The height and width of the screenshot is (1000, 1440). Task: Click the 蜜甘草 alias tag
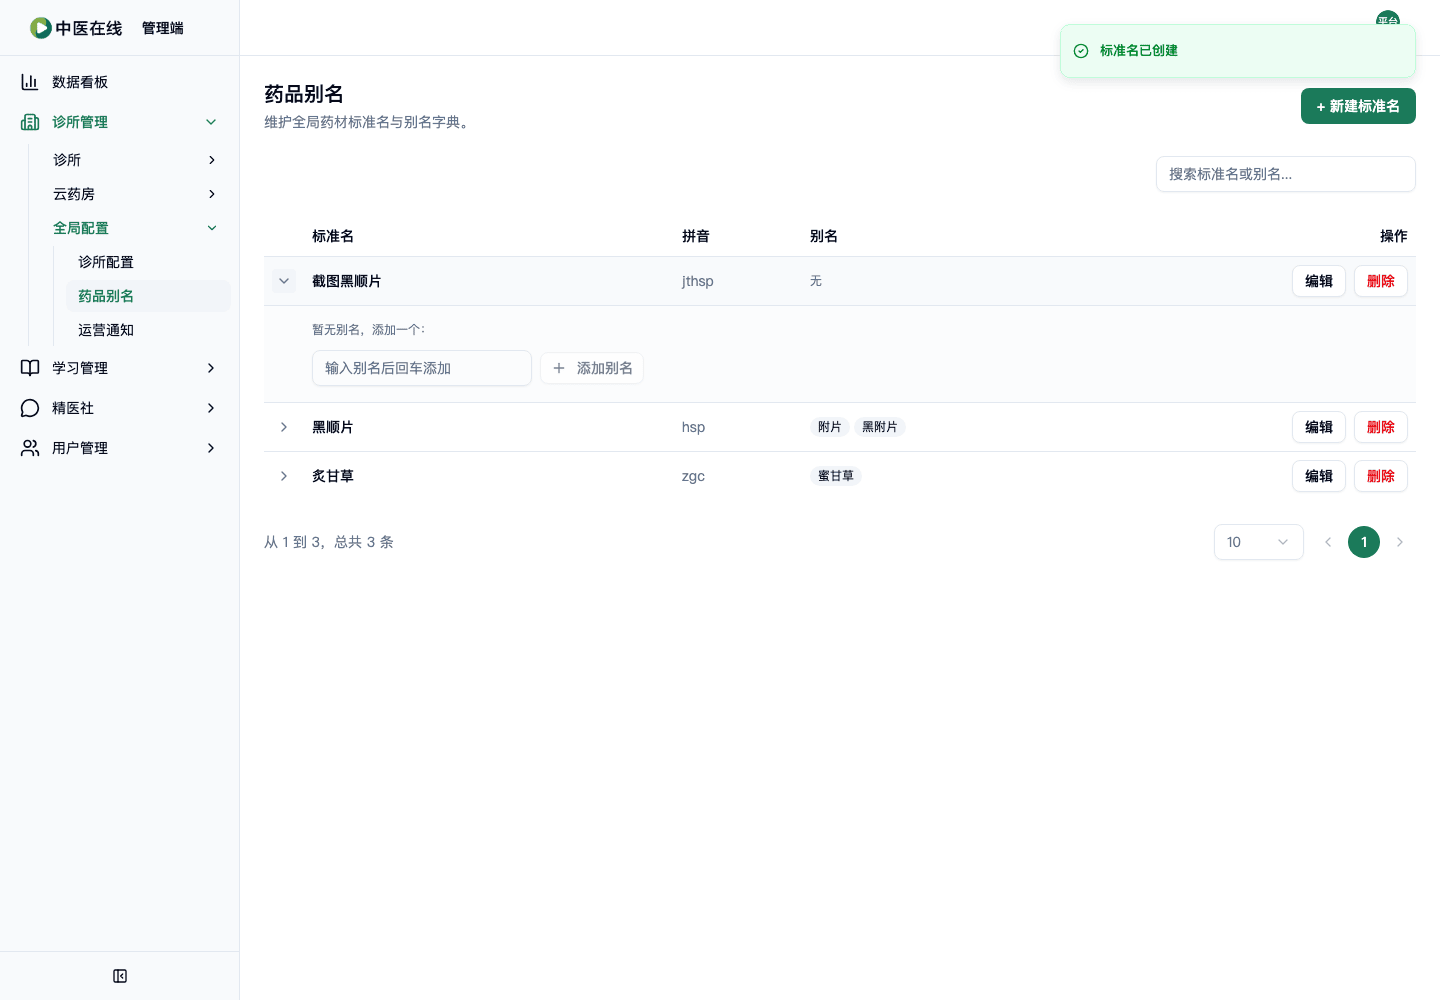pos(836,476)
